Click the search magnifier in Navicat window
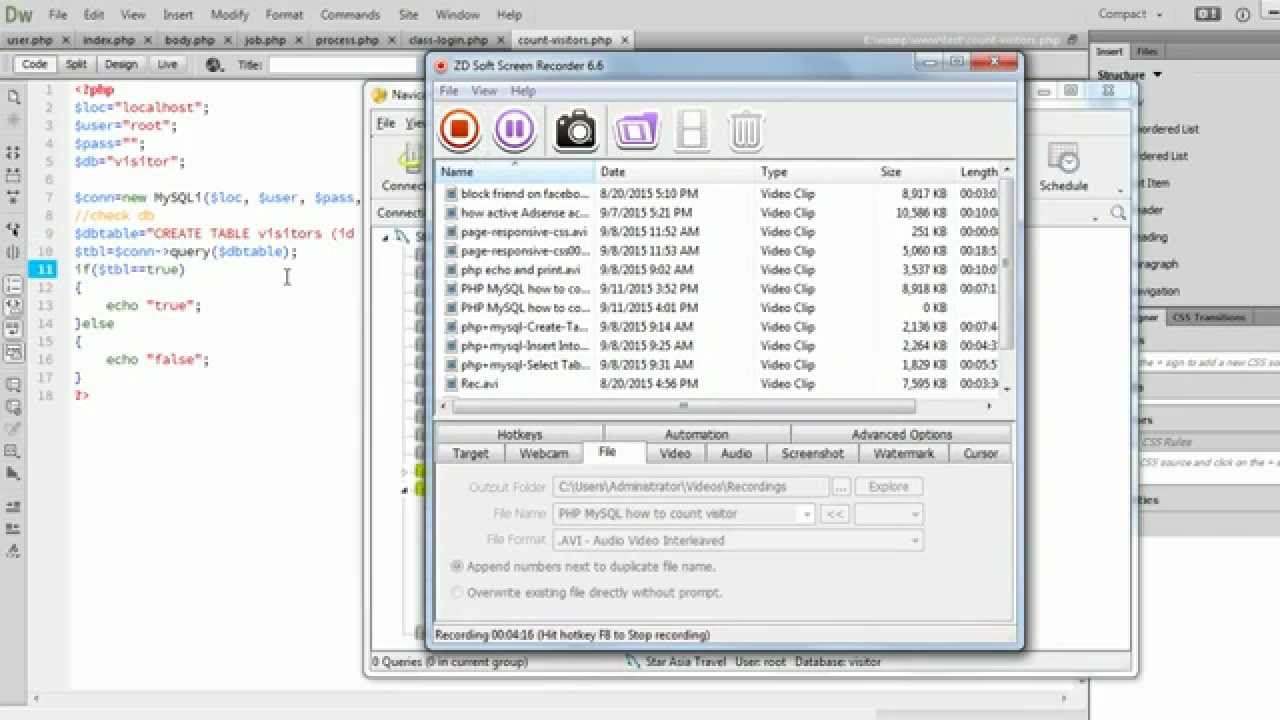This screenshot has height=720, width=1280. [x=1118, y=213]
